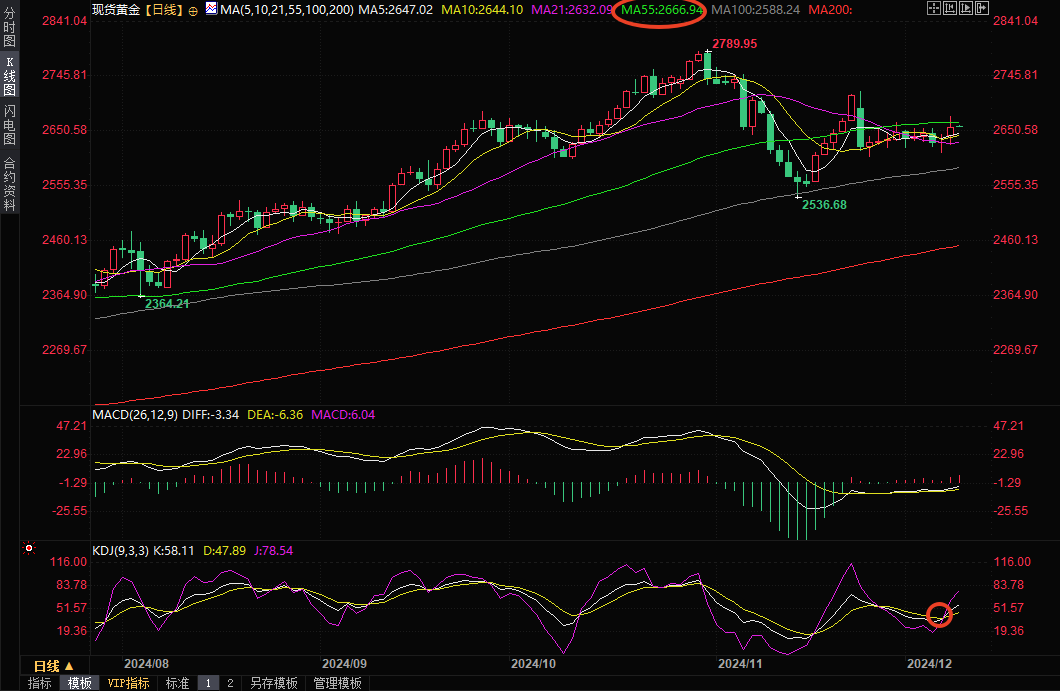Switch to template layout 1
The width and height of the screenshot is (1060, 691).
point(209,683)
